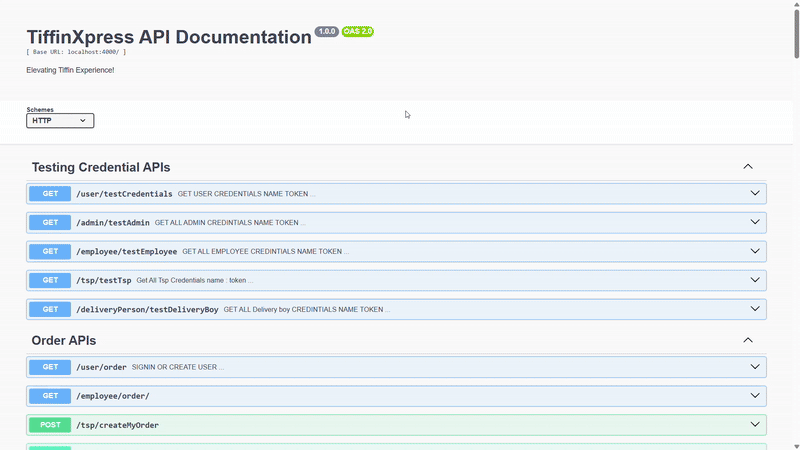Click GET badge for /user/testCredentials
This screenshot has width=800, height=450.
pos(50,194)
